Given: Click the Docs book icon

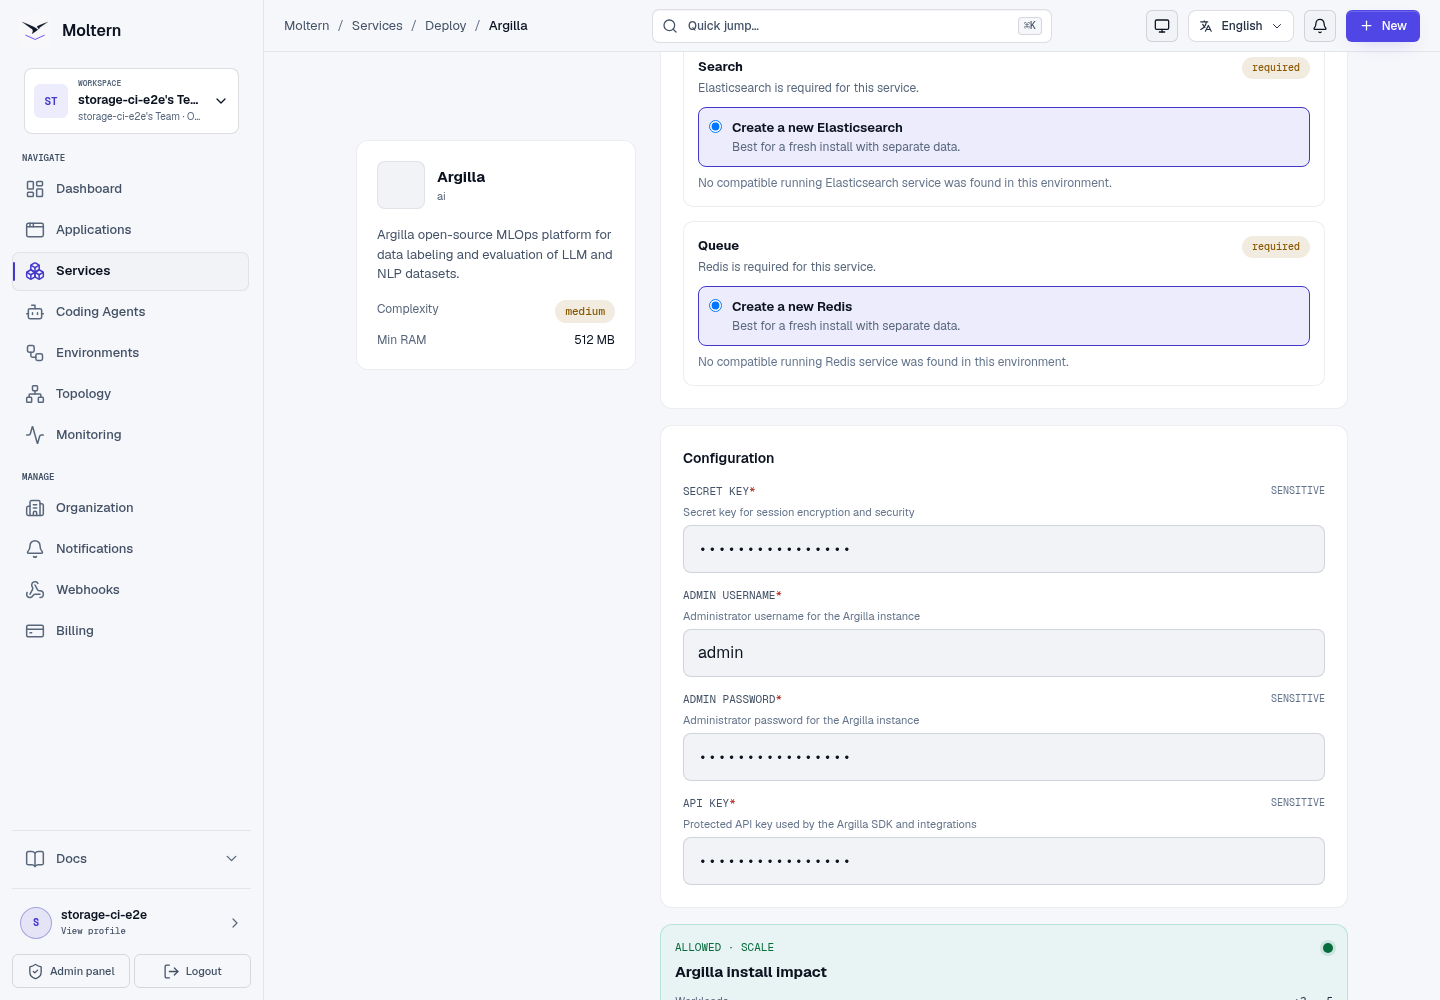Looking at the screenshot, I should coord(35,859).
